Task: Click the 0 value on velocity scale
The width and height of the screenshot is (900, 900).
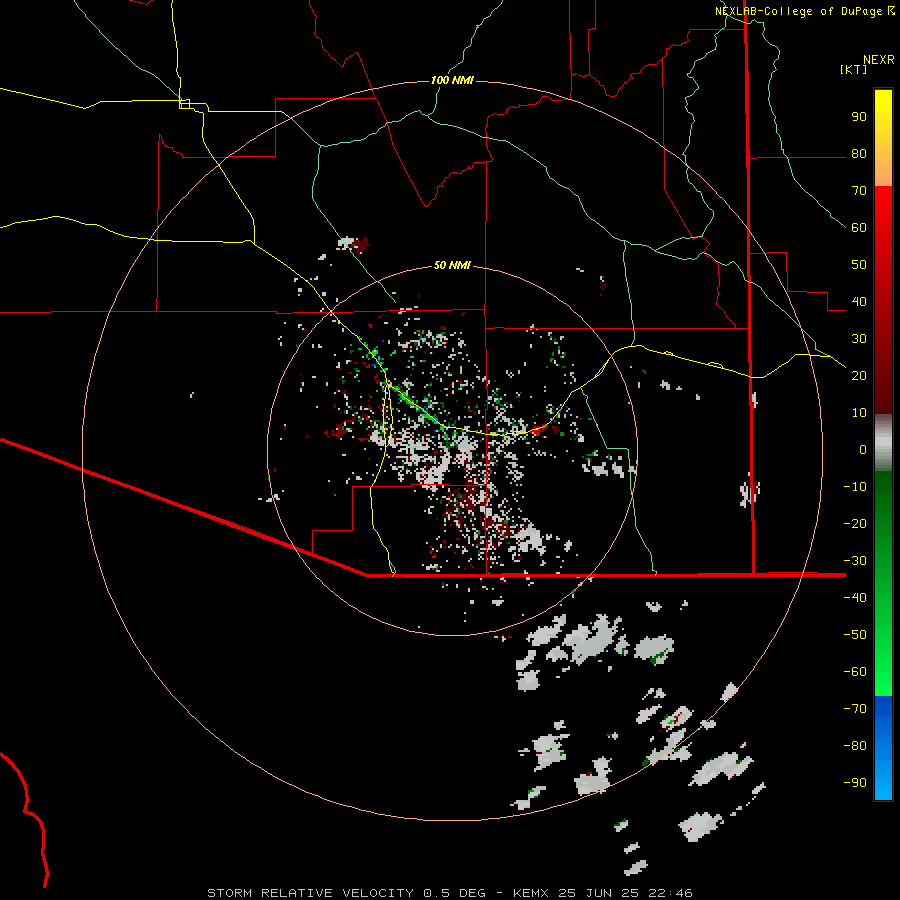Action: [x=863, y=450]
